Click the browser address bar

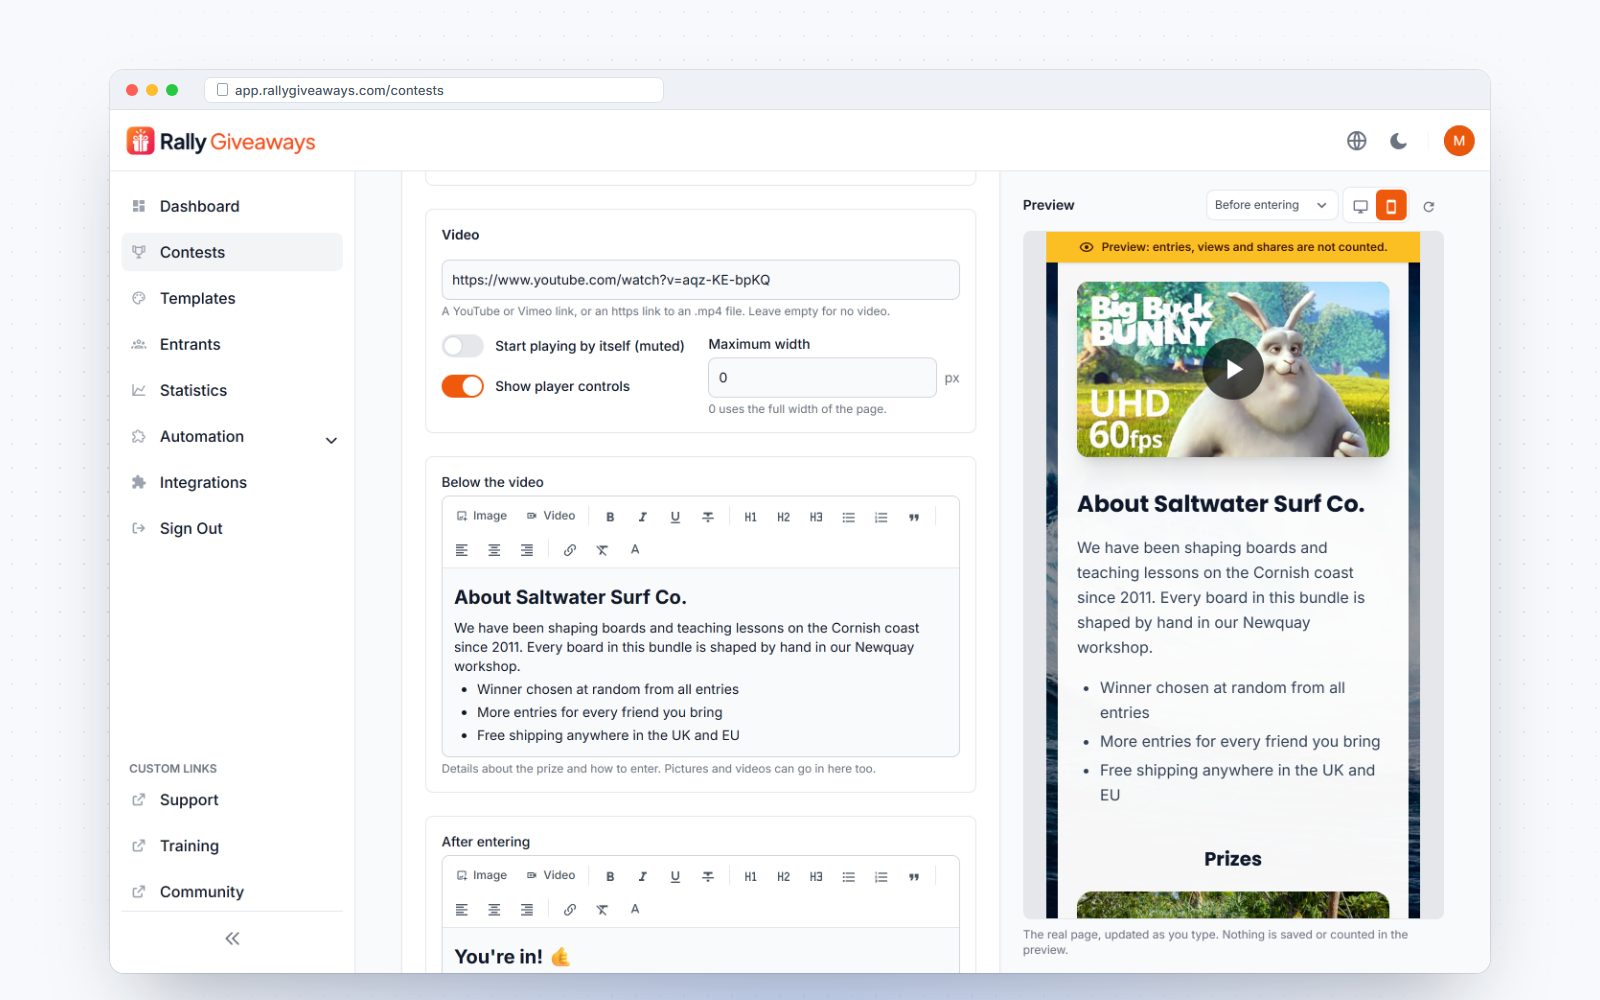(x=434, y=90)
